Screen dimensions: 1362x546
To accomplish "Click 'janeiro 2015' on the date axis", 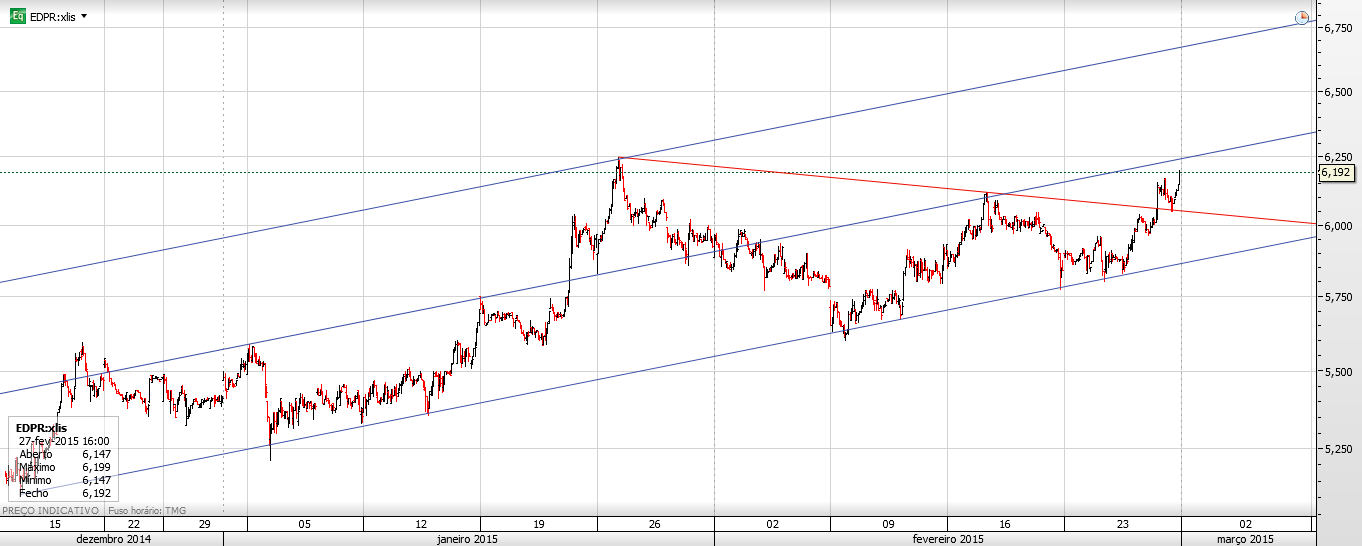I will click(x=468, y=539).
